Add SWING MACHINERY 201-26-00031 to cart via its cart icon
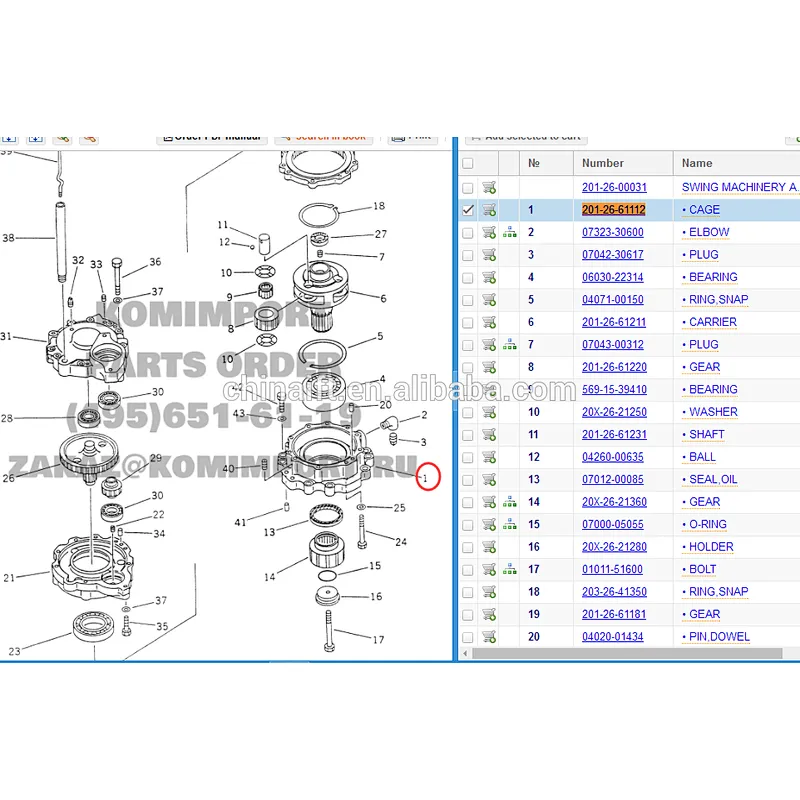This screenshot has width=800, height=800. coord(489,188)
